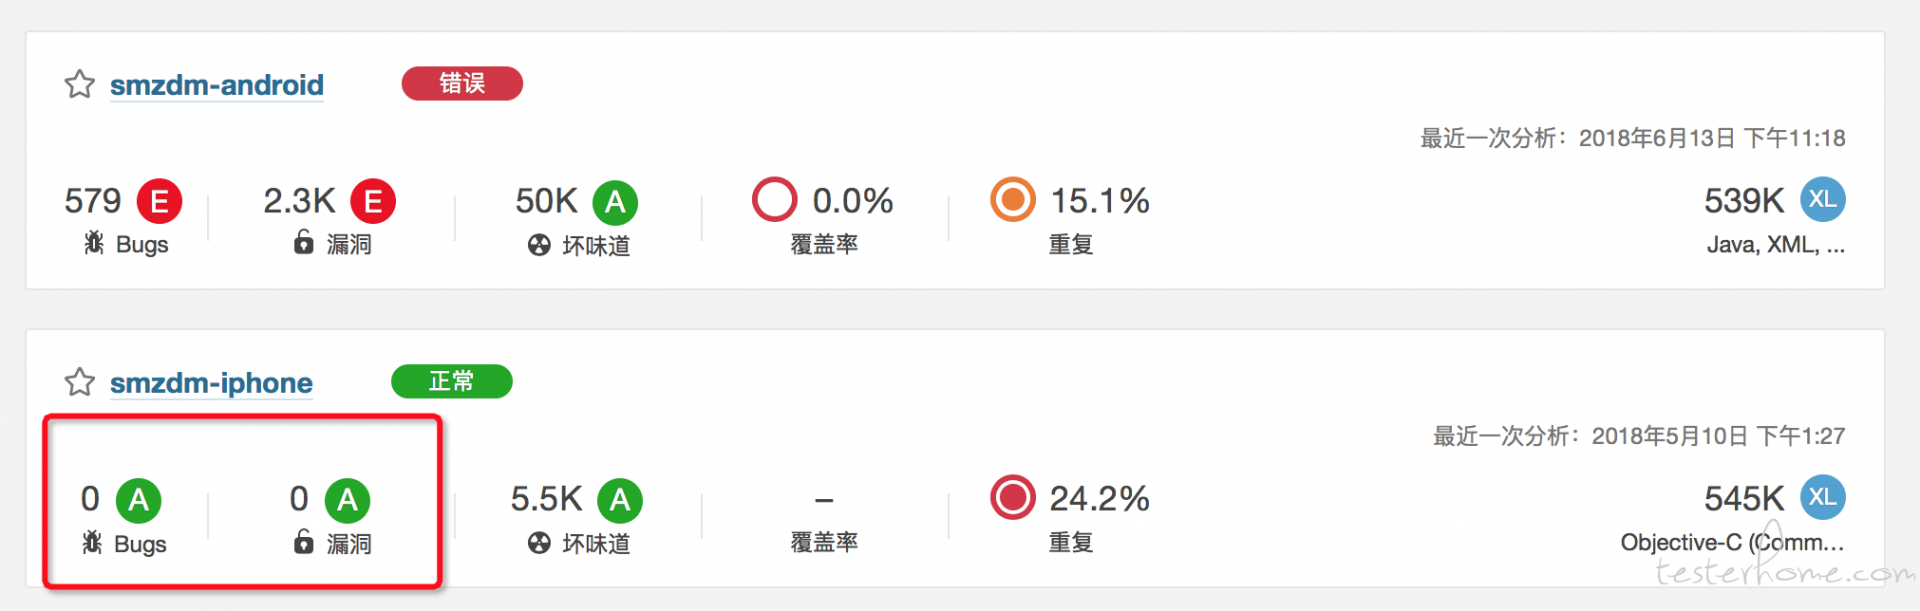This screenshot has width=1920, height=611.
Task: Click the empty red coverage circle at 0.0%
Action: click(x=775, y=199)
